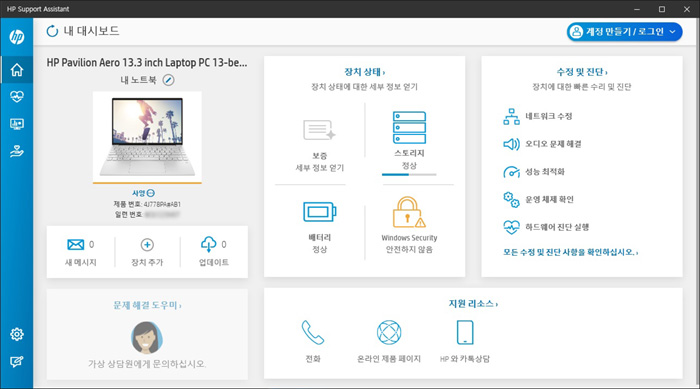
Task: Click the 하드웨어 진단 실행 text label
Action: (x=557, y=227)
